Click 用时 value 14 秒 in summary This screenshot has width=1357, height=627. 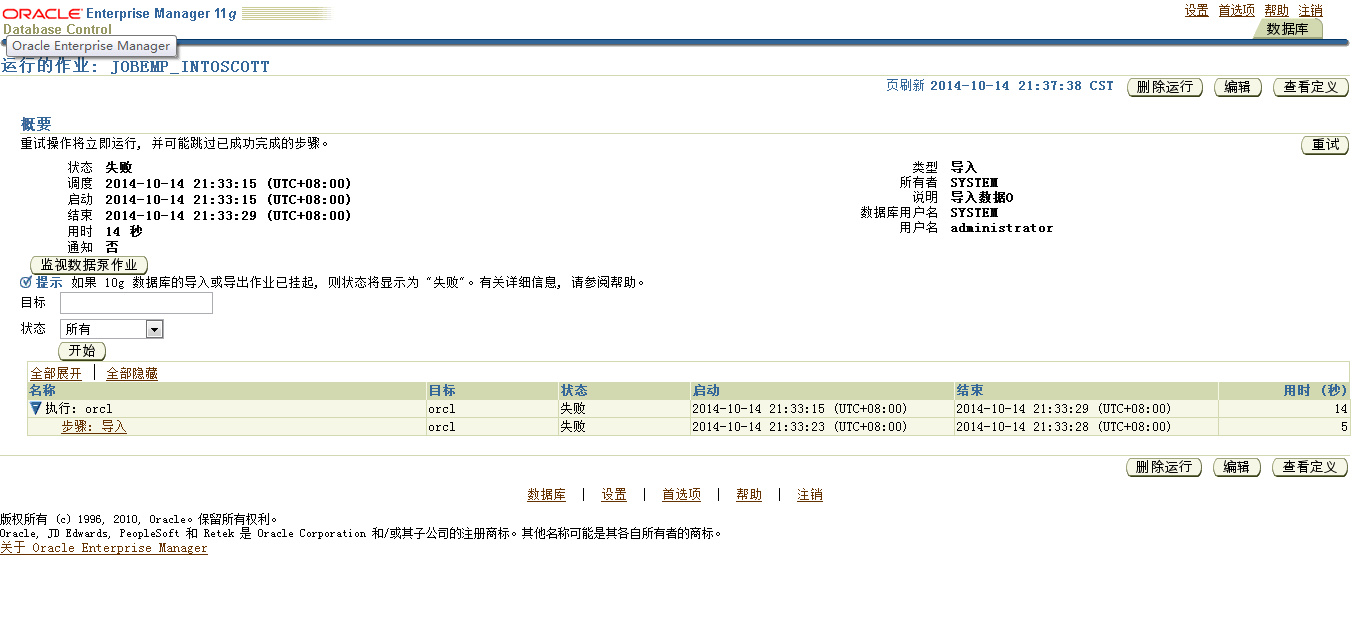point(124,231)
